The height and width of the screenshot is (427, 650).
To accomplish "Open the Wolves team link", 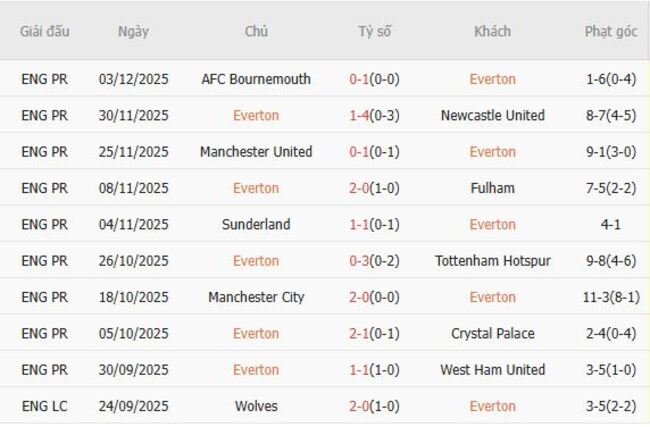I will pyautogui.click(x=256, y=406).
